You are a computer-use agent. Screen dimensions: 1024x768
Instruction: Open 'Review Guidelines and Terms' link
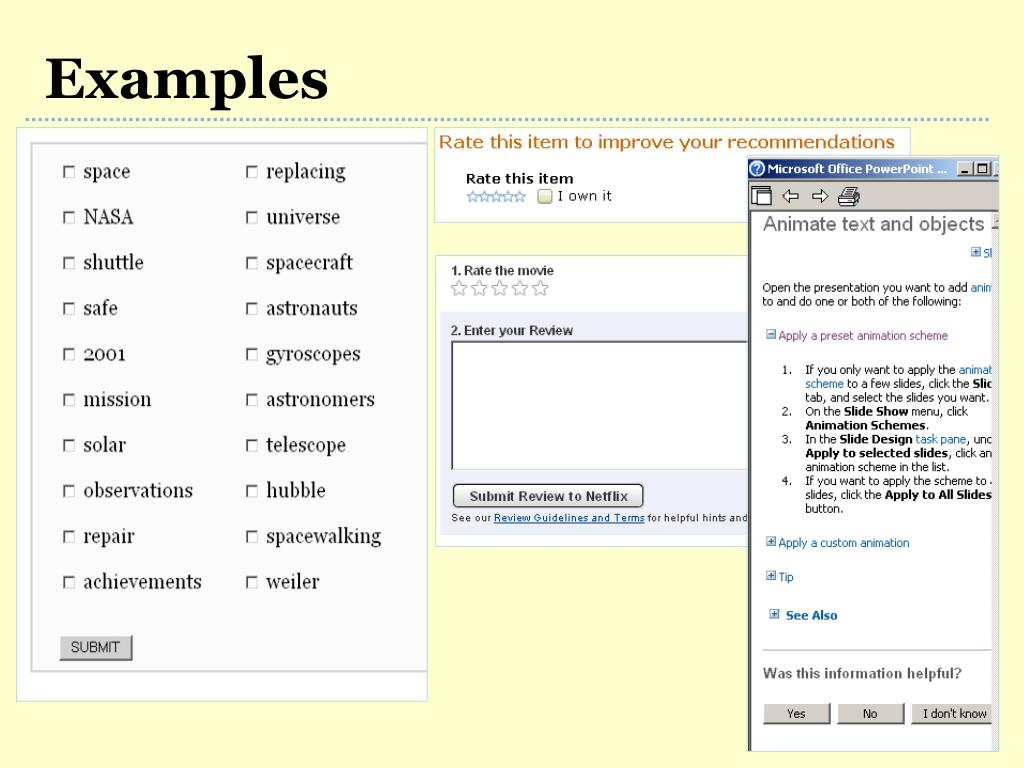point(569,518)
